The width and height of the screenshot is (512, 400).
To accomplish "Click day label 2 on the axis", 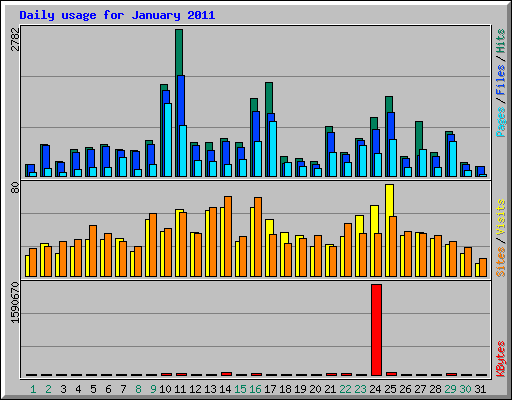I will pyautogui.click(x=48, y=389).
